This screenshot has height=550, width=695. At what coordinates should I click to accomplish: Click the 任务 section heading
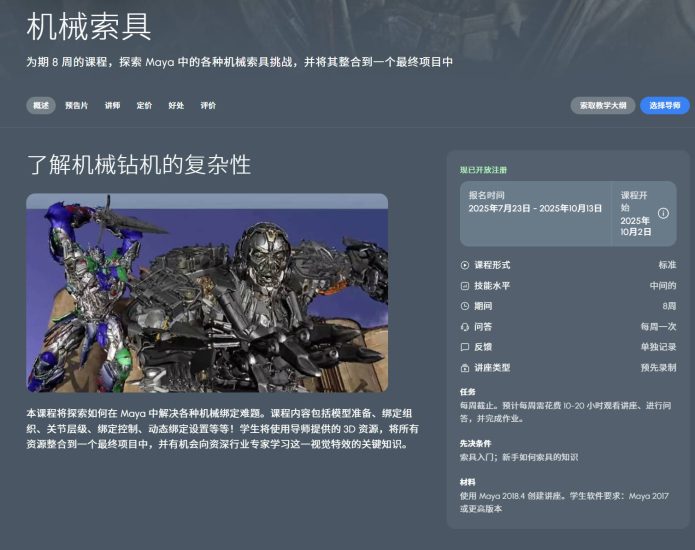click(x=468, y=392)
